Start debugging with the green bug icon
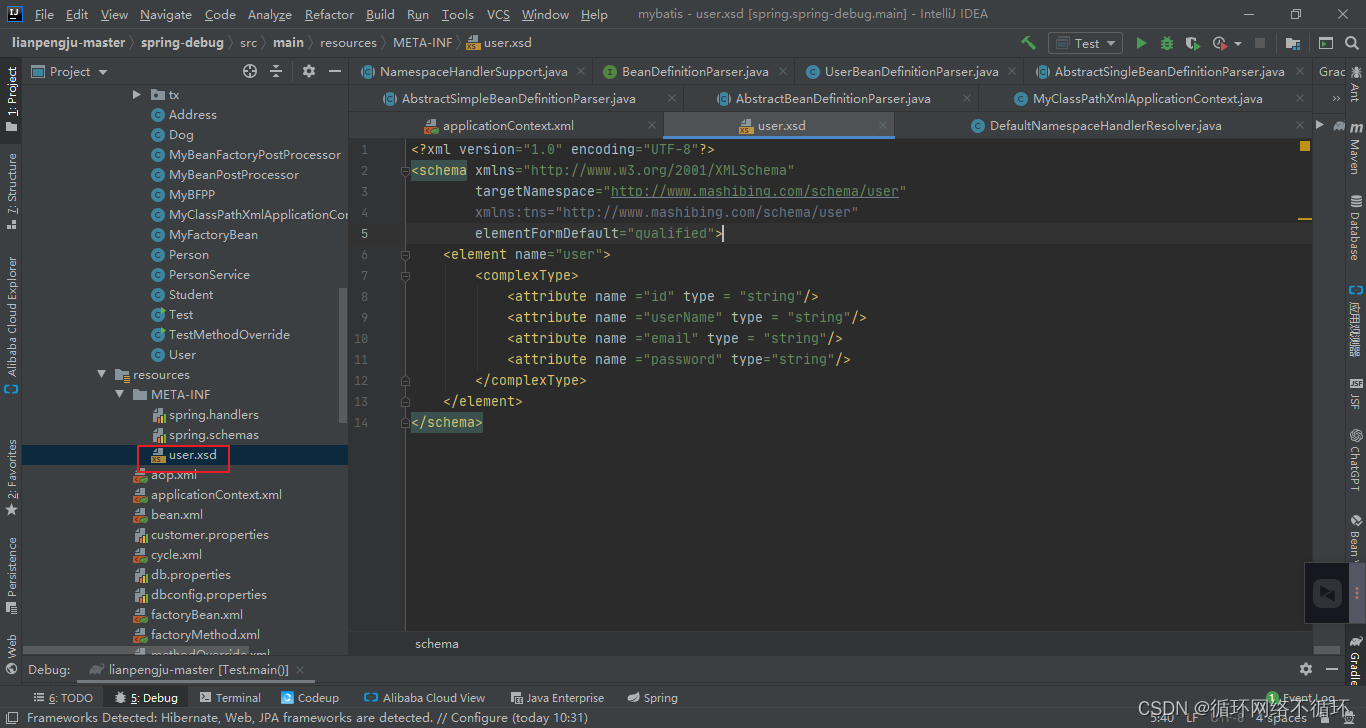This screenshot has height=728, width=1366. click(1167, 43)
